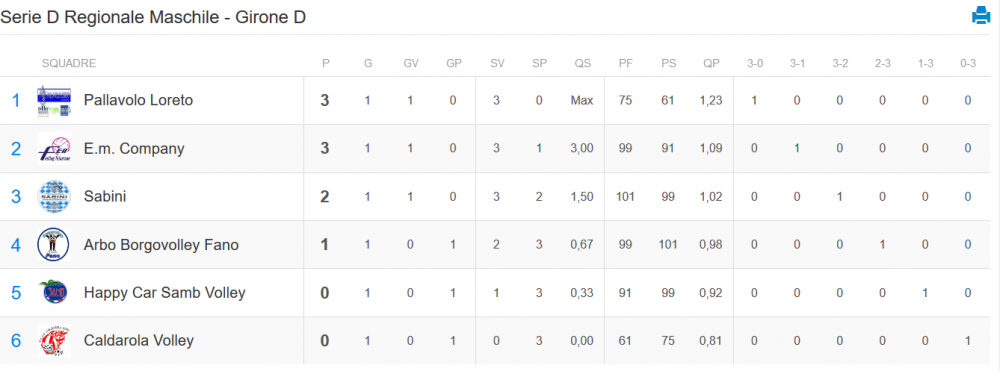The height and width of the screenshot is (371, 1000).
Task: Select the Sabini team crest
Action: pyautogui.click(x=54, y=196)
